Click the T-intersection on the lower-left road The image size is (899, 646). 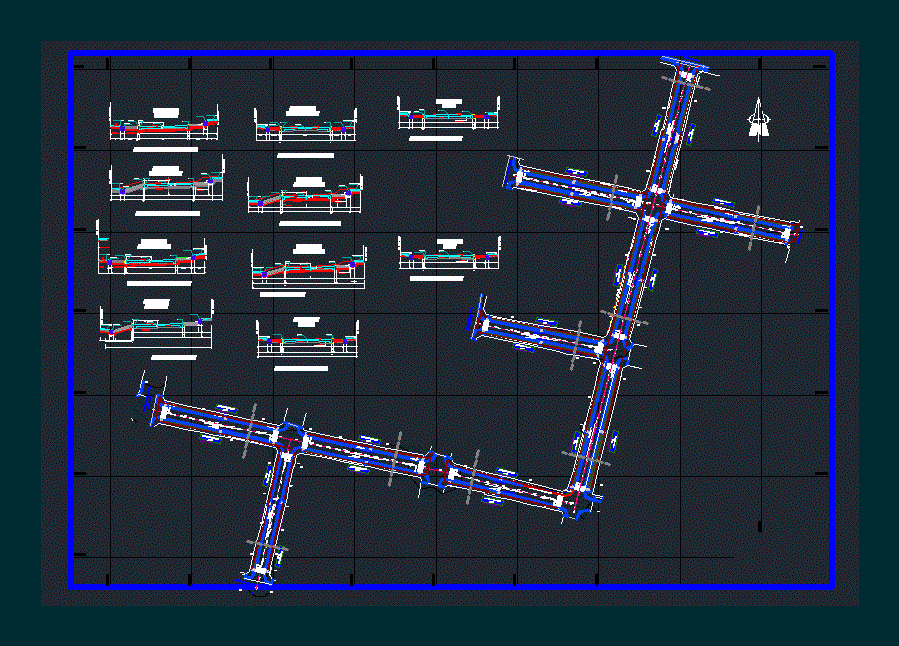[x=286, y=440]
